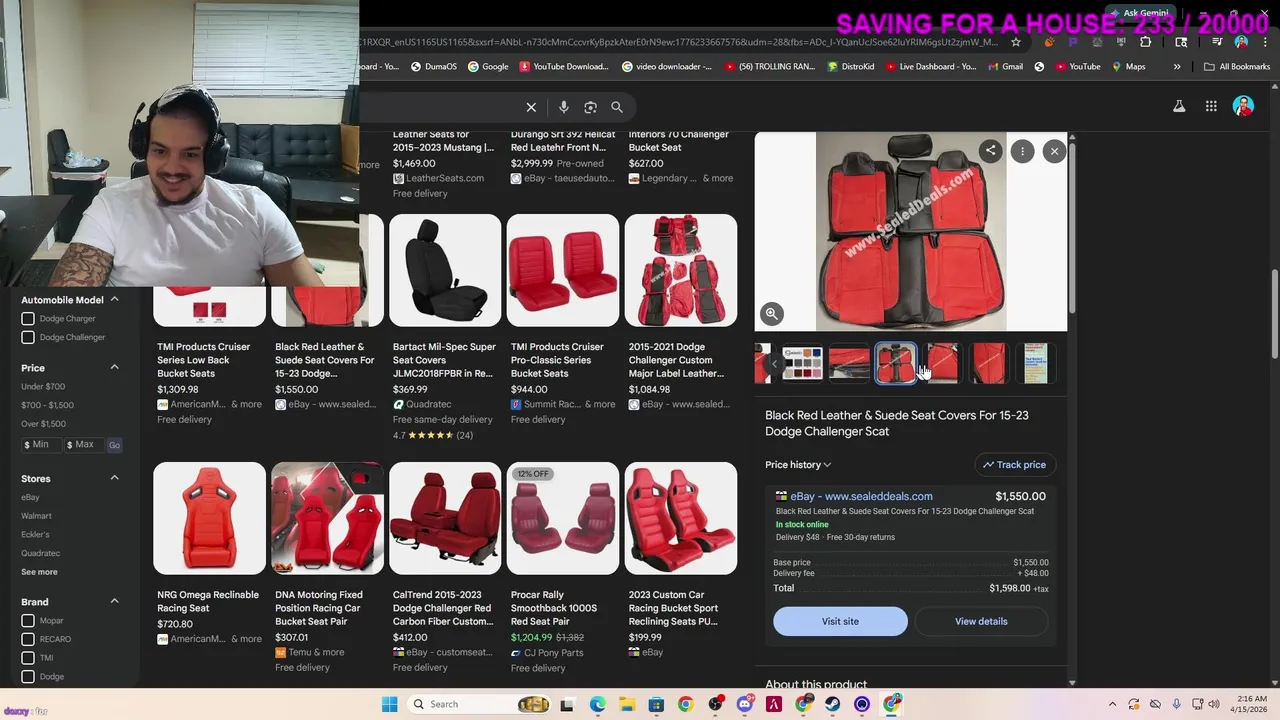
Task: Open Microsoft Store from taskbar
Action: 656,704
